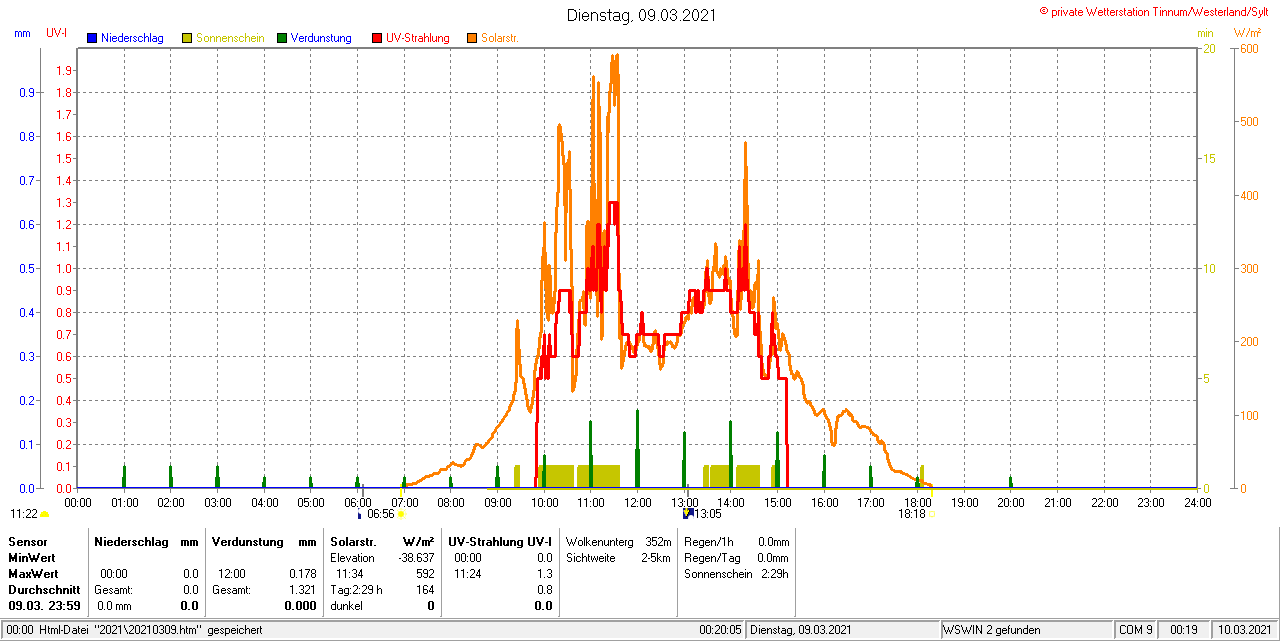Click the Niederschlag column header in table
Viewport: 1280px width, 641px height.
pyautogui.click(x=129, y=541)
